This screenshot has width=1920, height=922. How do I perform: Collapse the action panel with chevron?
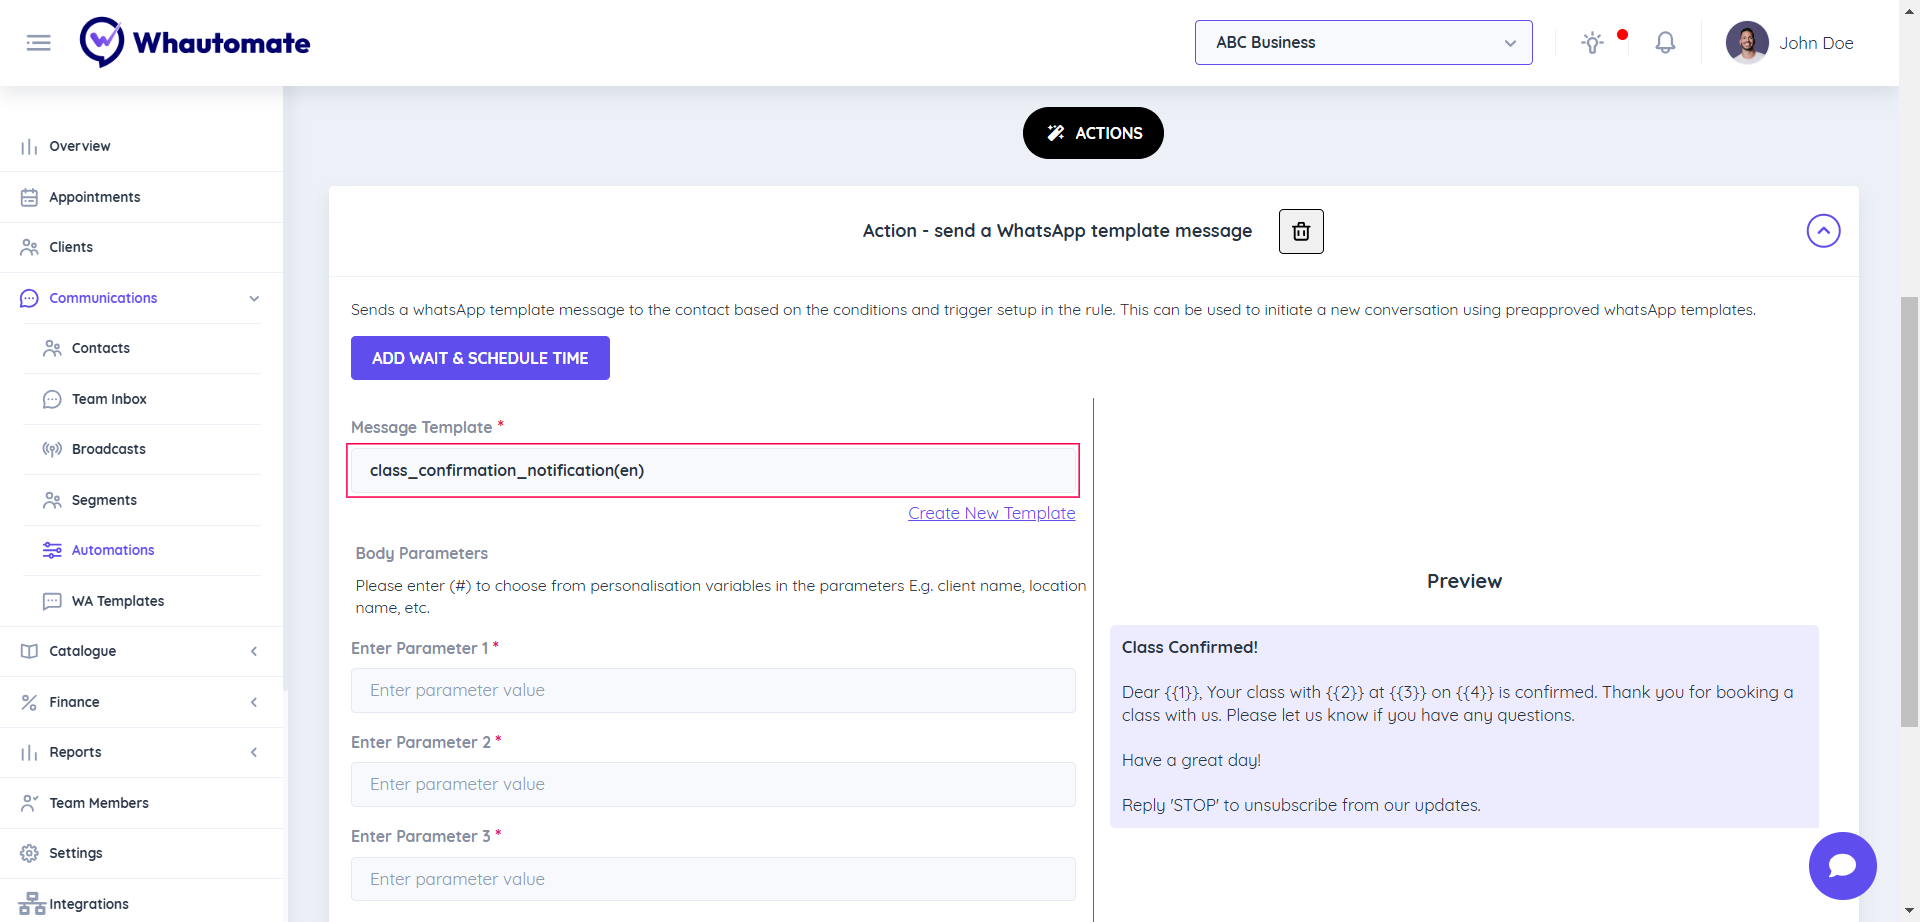1823,231
